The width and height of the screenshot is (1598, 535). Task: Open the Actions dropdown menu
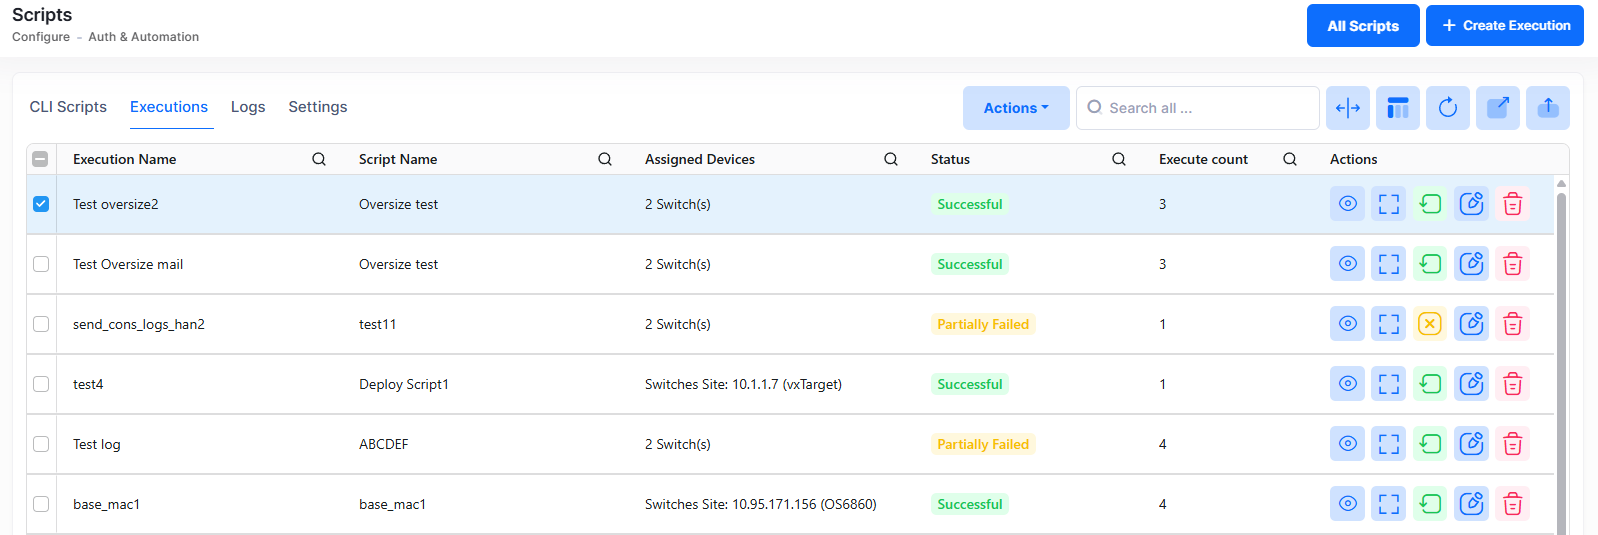(x=1016, y=108)
